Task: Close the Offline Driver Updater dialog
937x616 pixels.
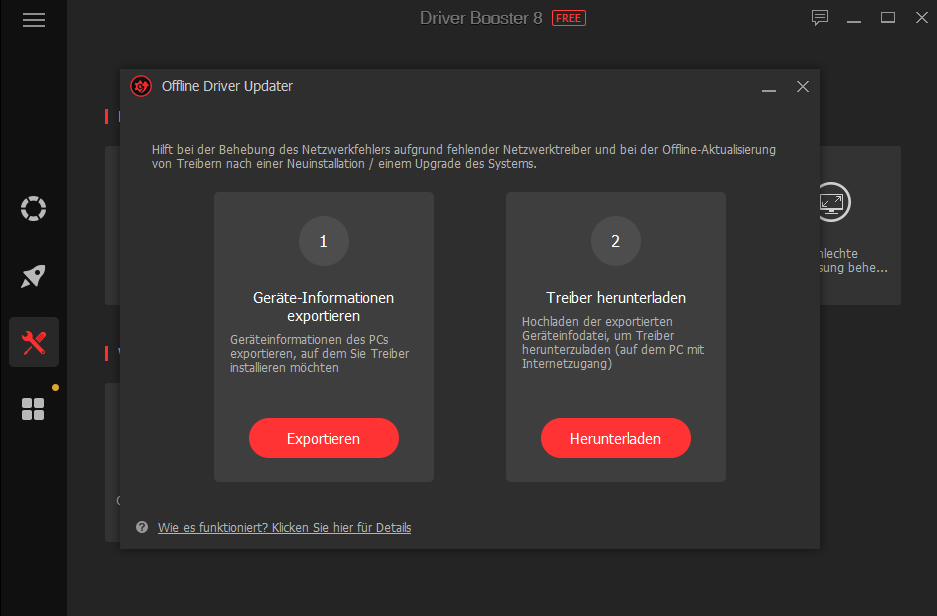Action: pos(803,87)
